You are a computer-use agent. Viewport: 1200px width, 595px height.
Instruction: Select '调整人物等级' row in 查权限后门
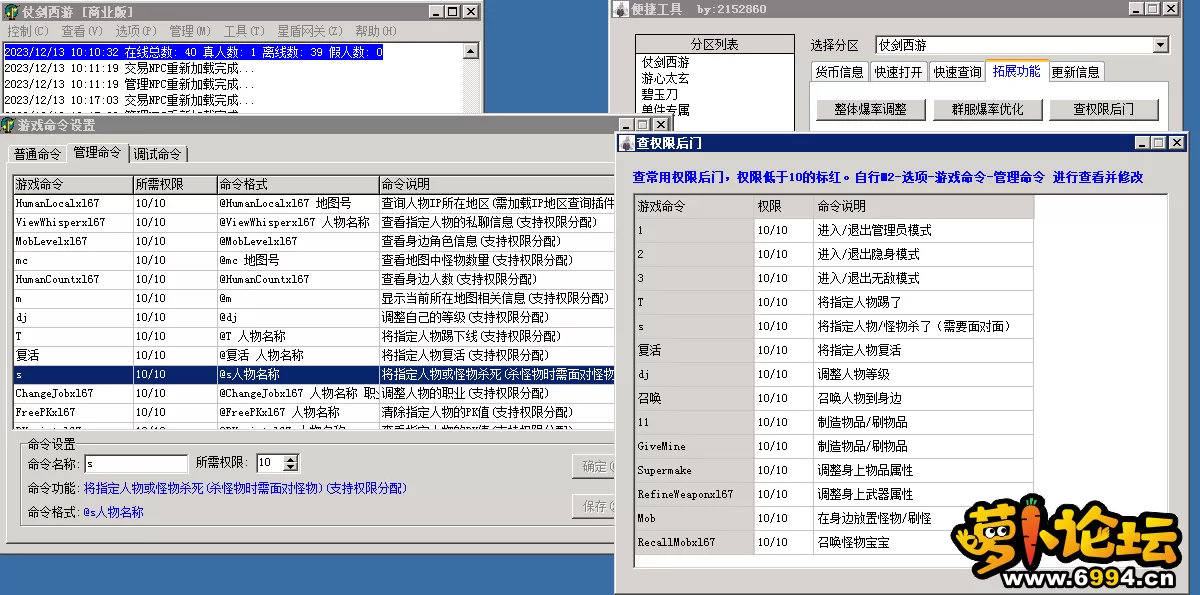click(834, 374)
